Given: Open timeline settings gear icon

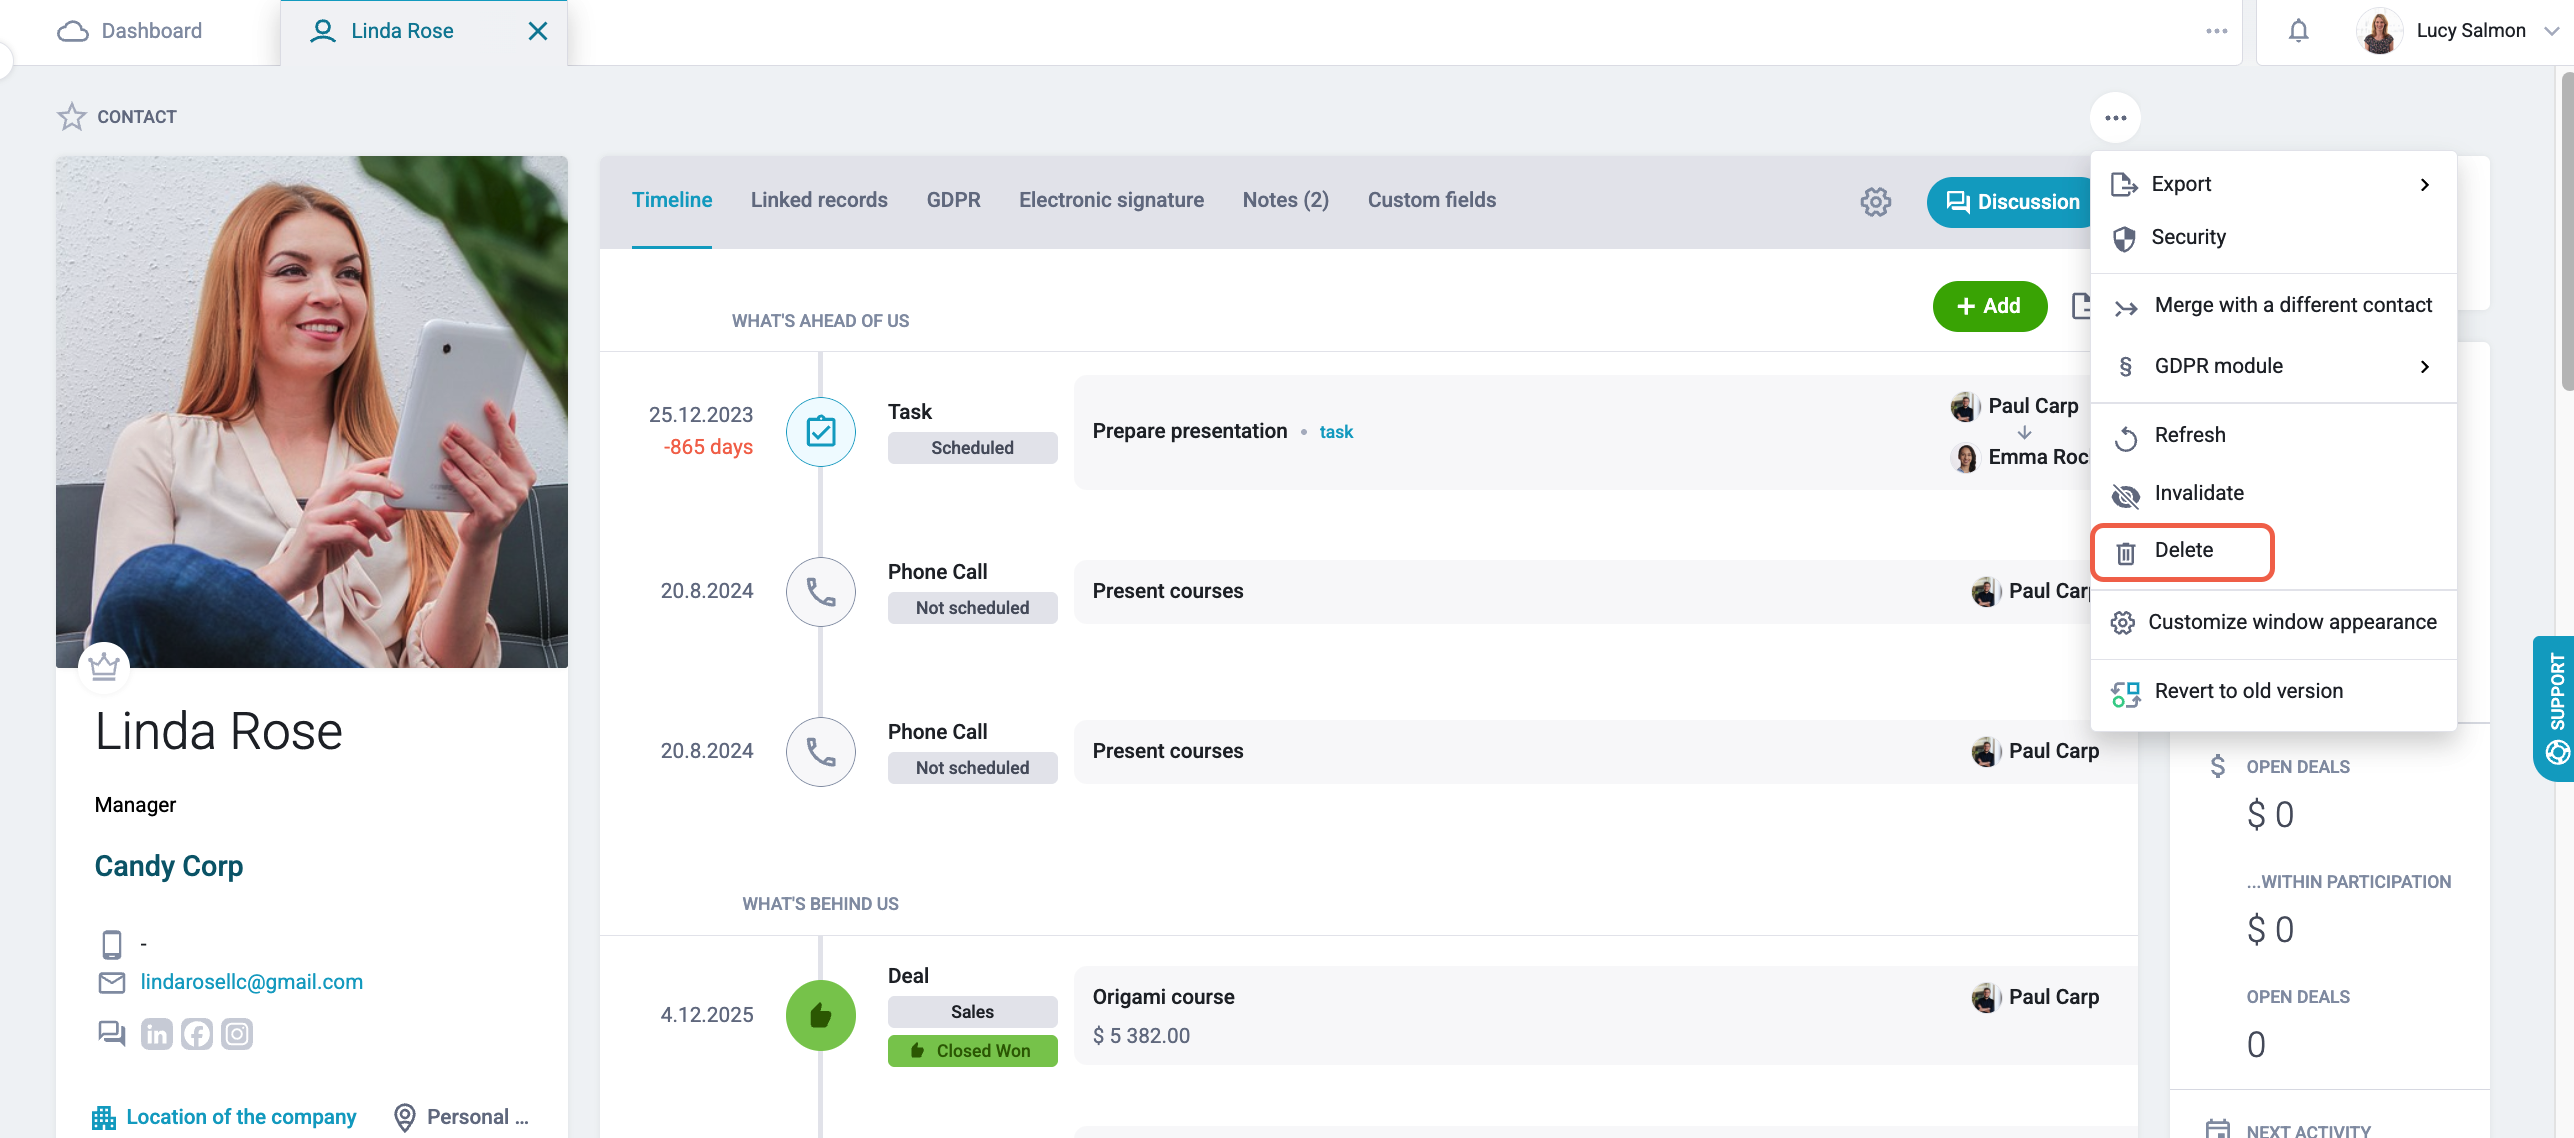Looking at the screenshot, I should pyautogui.click(x=1875, y=202).
